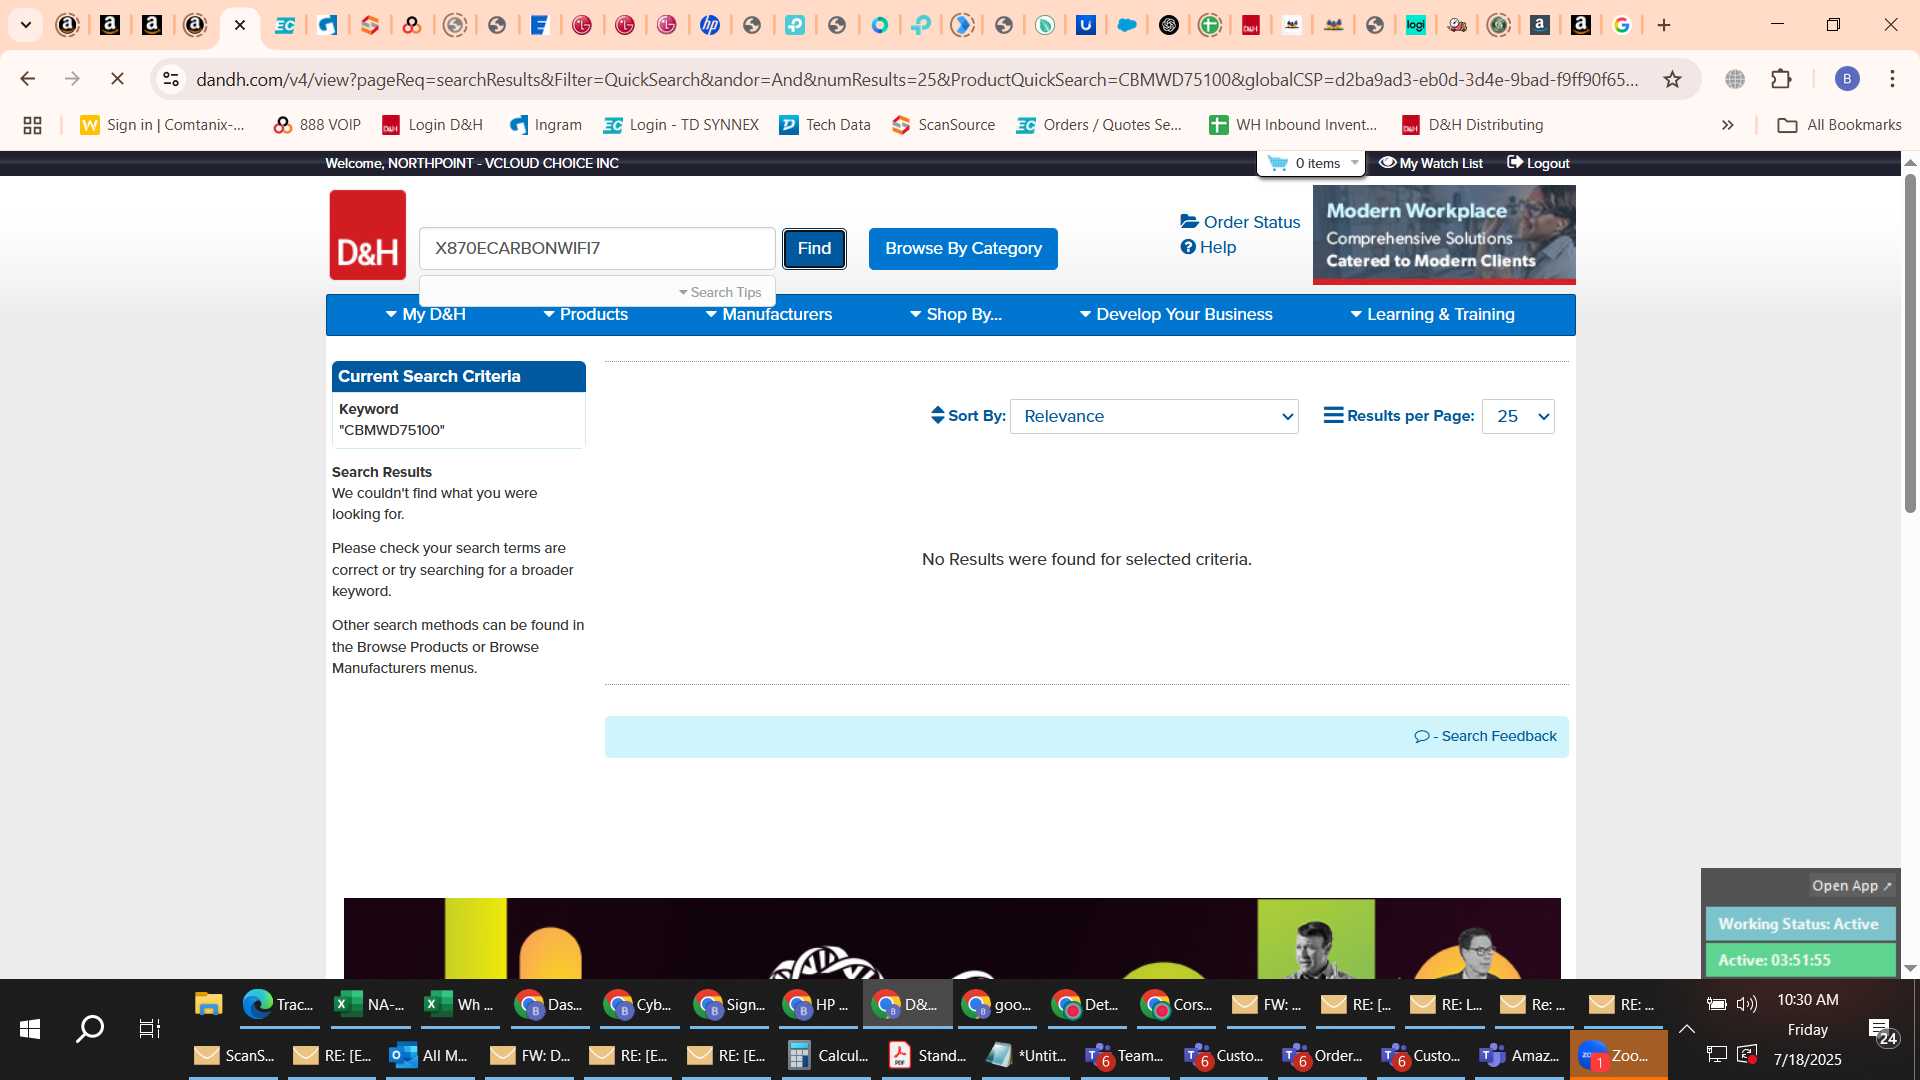1920x1080 pixels.
Task: Open My Watch List
Action: pos(1431,163)
